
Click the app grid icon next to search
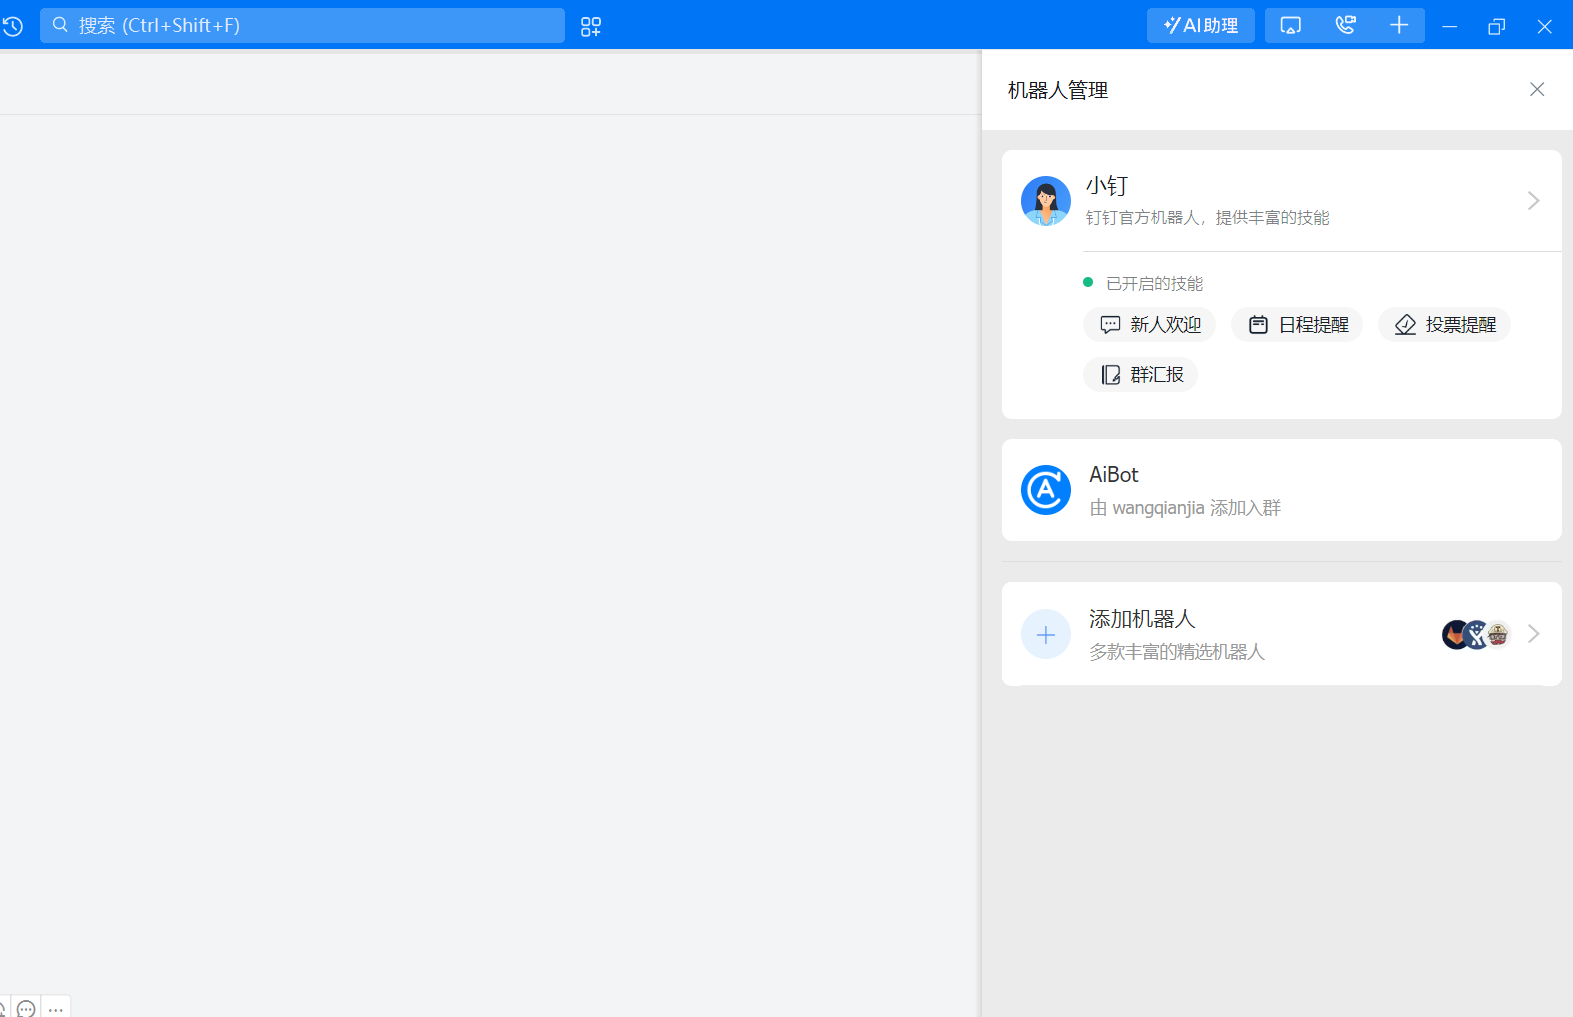click(591, 26)
